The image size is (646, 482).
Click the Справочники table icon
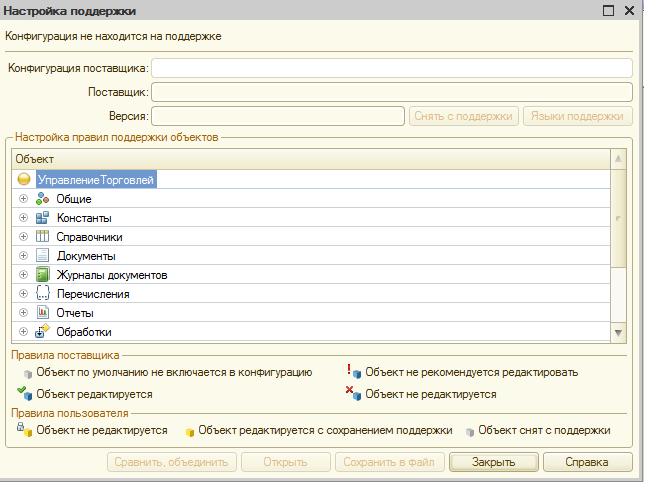point(42,237)
